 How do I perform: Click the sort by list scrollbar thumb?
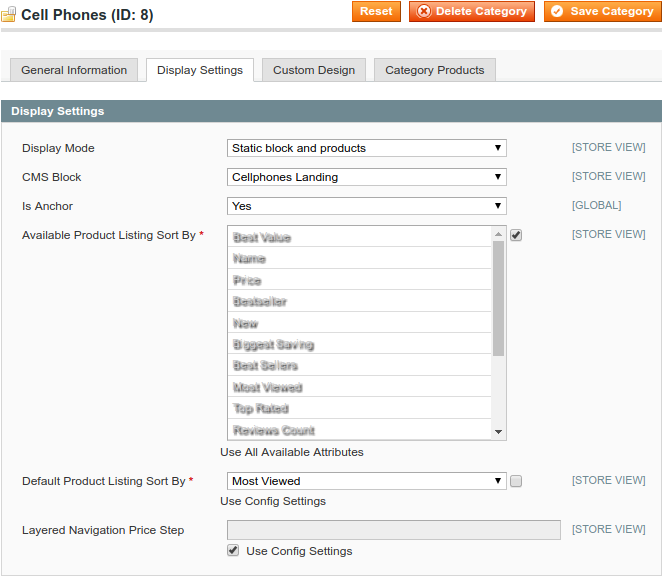[x=499, y=298]
